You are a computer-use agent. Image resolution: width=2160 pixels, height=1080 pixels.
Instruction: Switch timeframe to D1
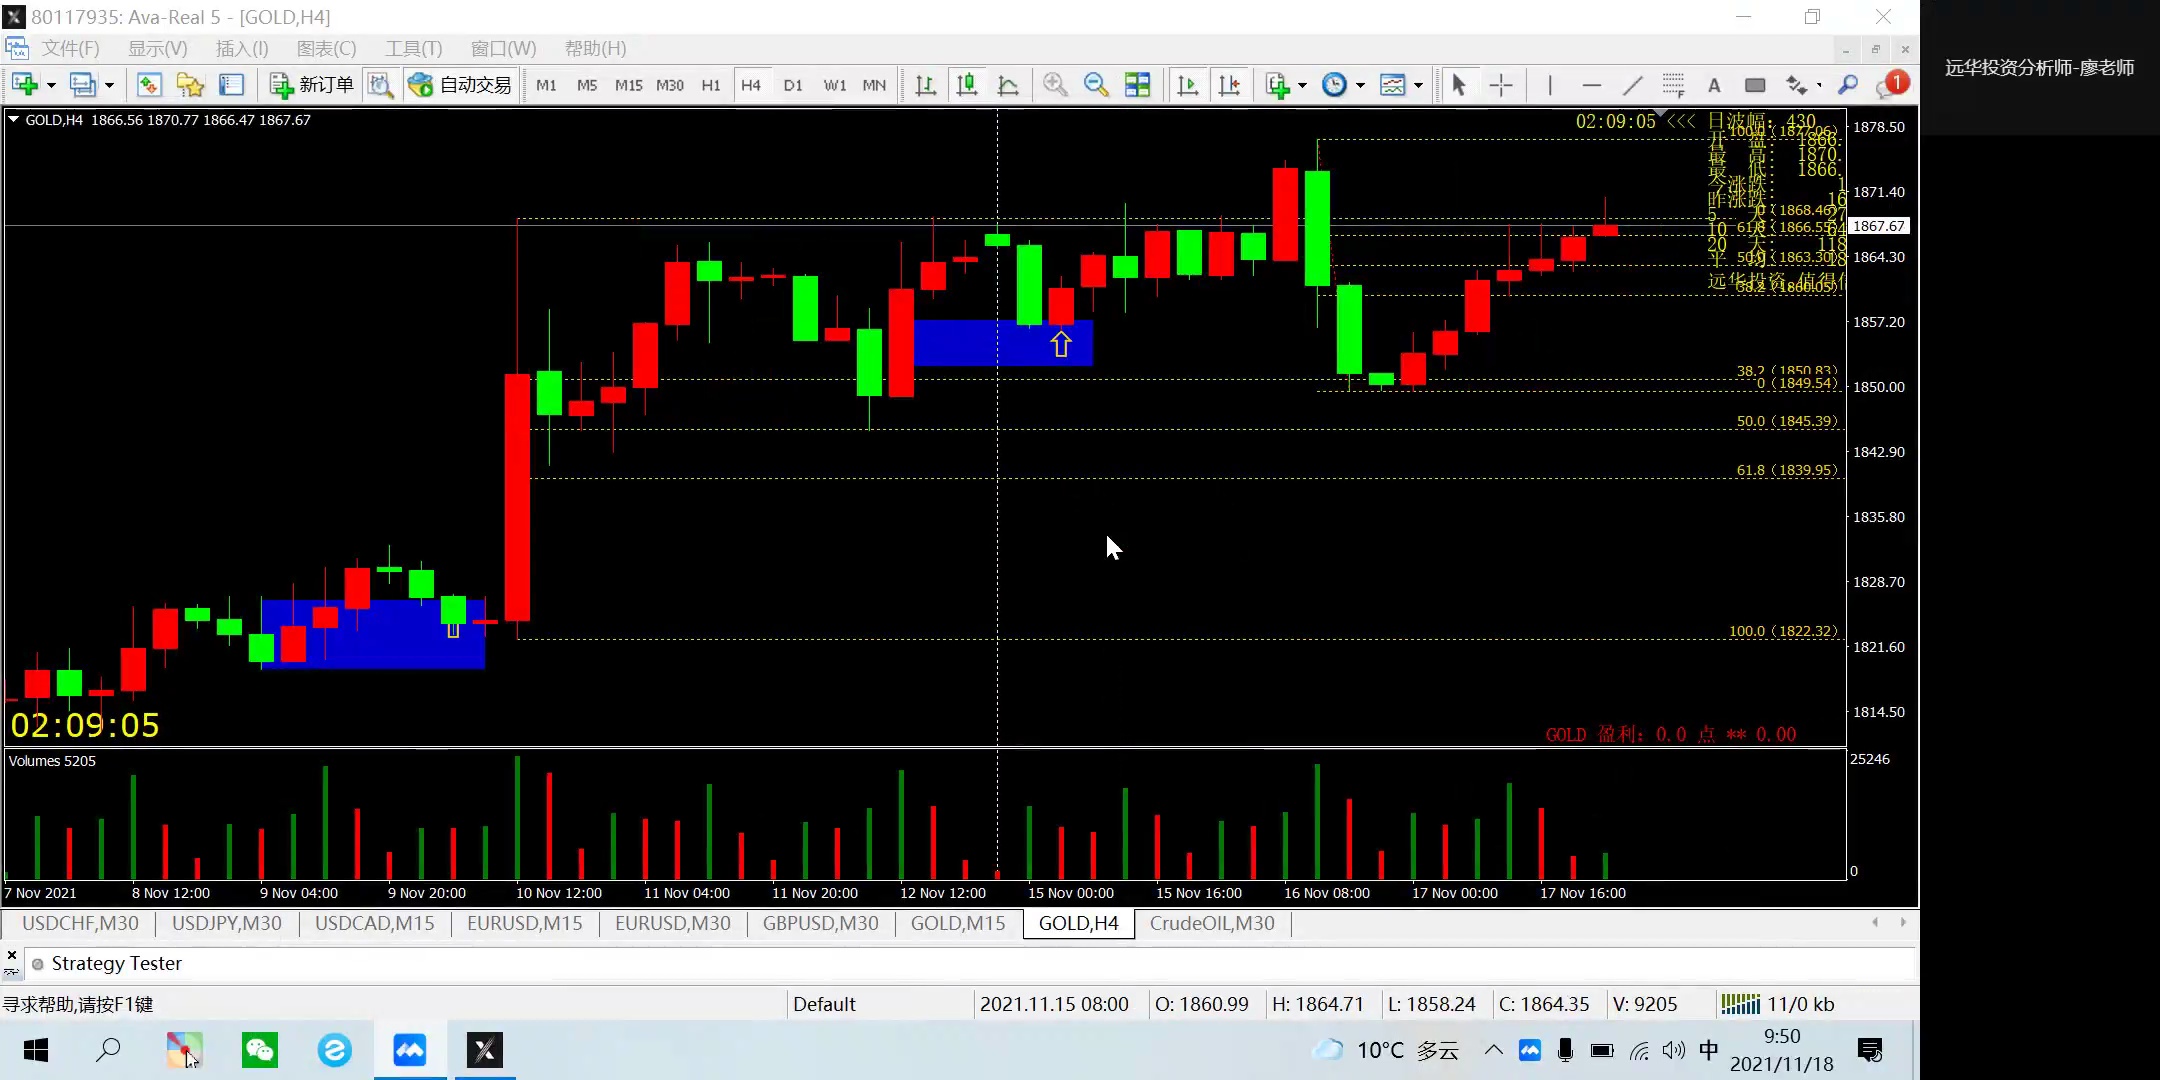click(x=792, y=85)
